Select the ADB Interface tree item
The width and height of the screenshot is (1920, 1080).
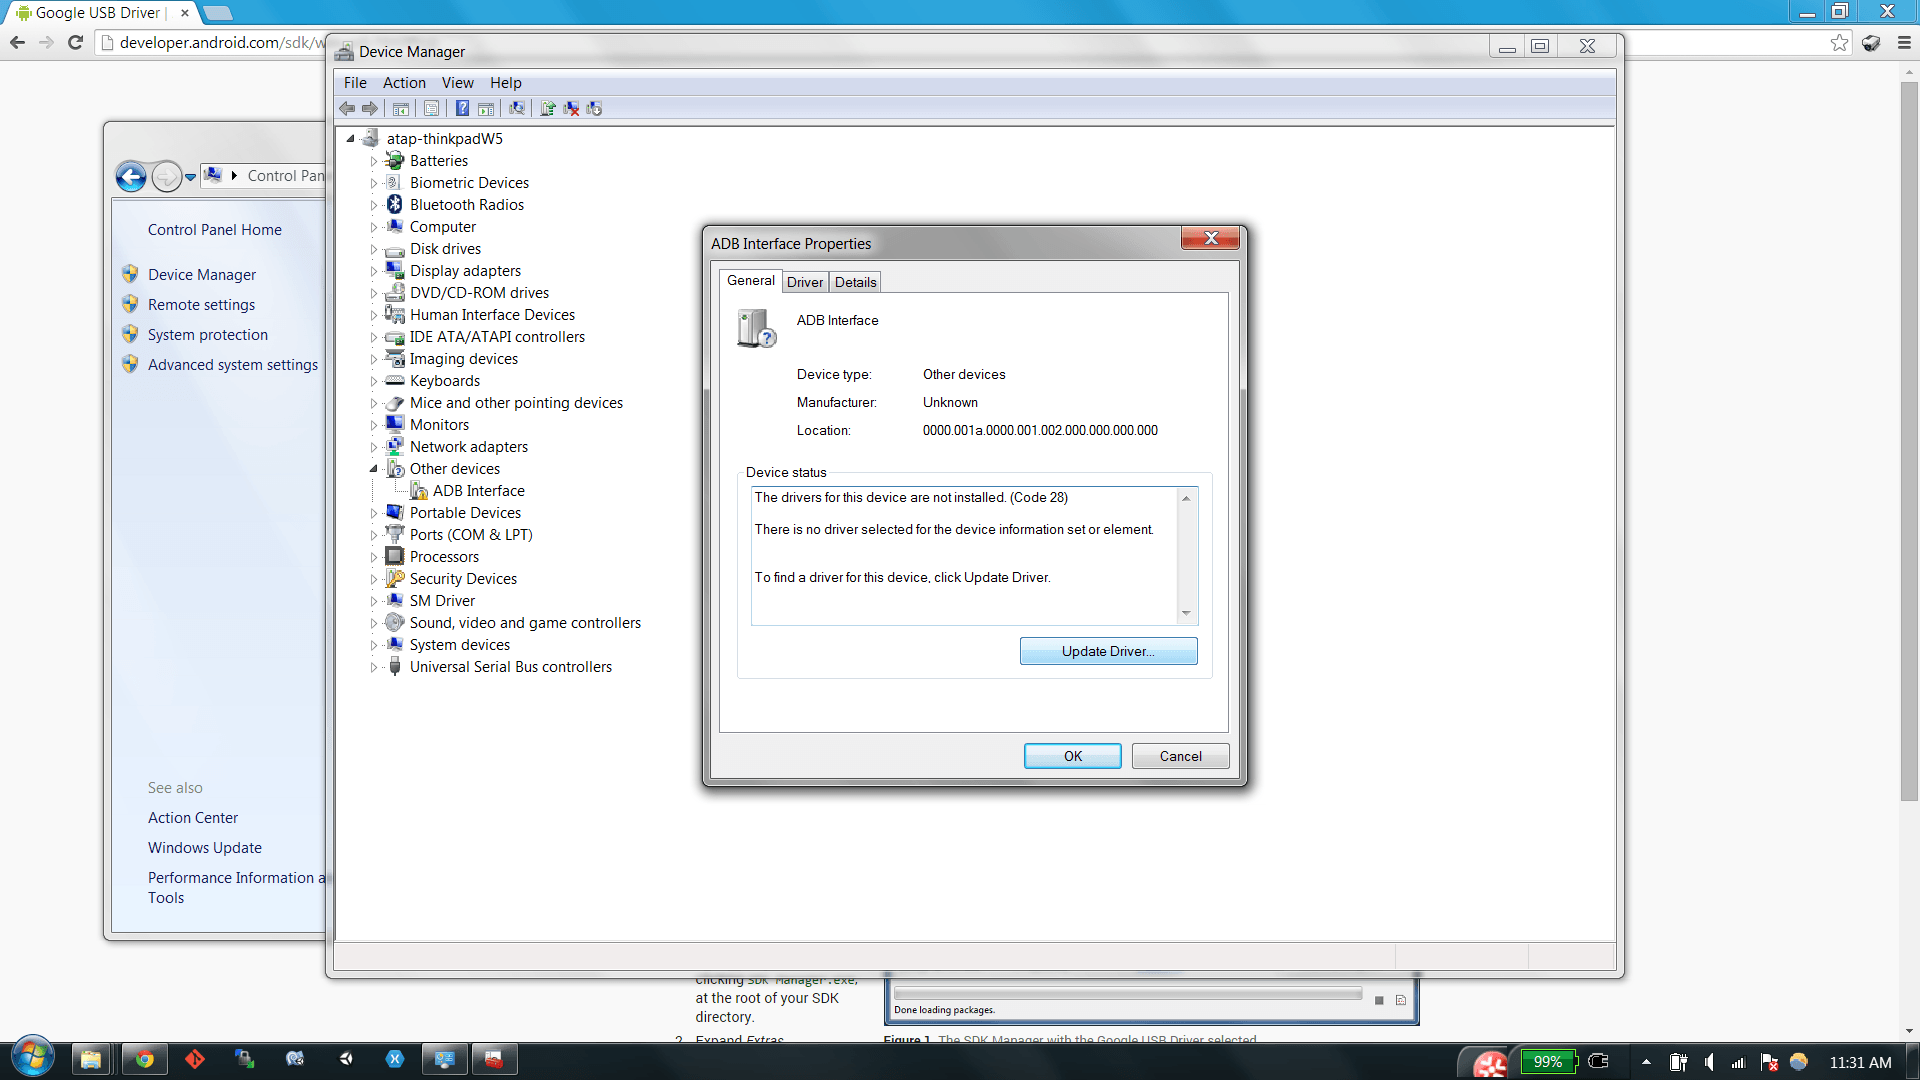[479, 489]
